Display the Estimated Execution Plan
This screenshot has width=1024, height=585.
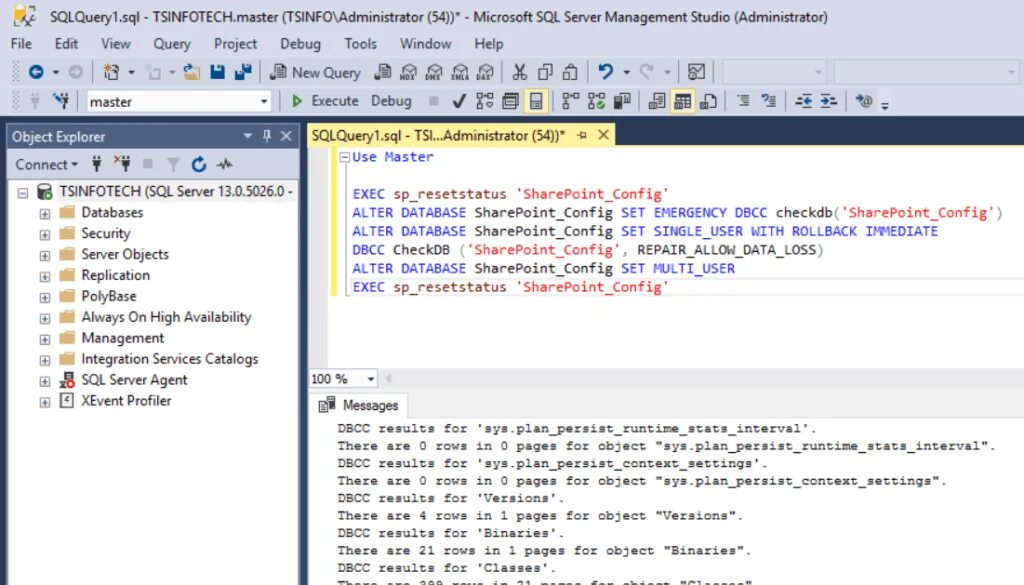pyautogui.click(x=485, y=101)
